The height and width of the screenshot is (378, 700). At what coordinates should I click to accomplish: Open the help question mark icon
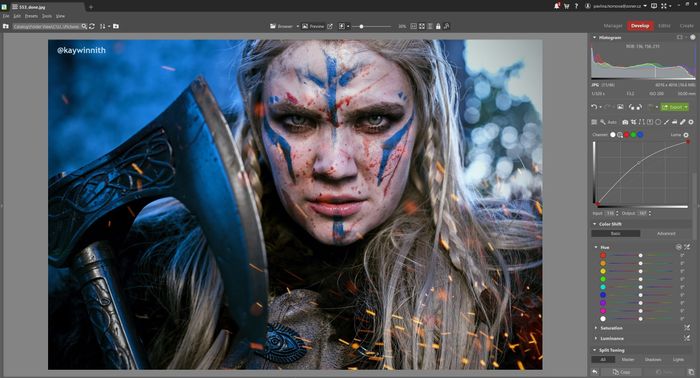click(576, 6)
